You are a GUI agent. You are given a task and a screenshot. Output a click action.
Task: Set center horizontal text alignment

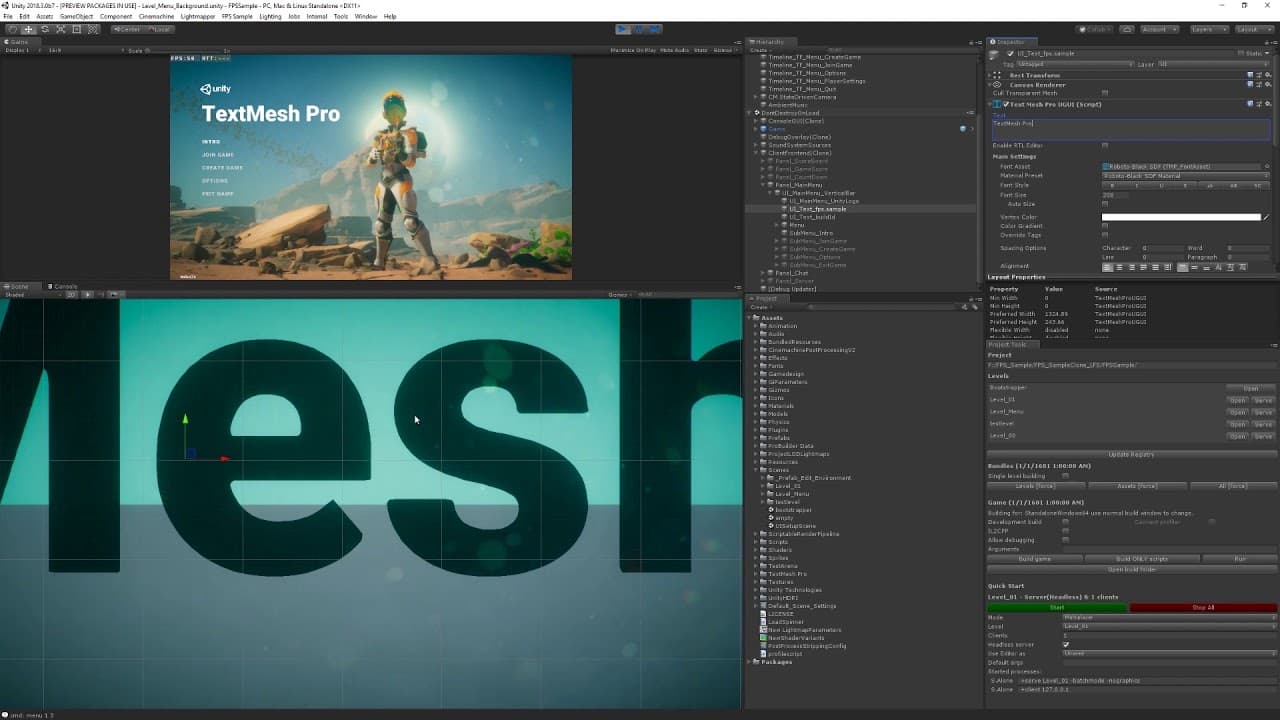1120,267
